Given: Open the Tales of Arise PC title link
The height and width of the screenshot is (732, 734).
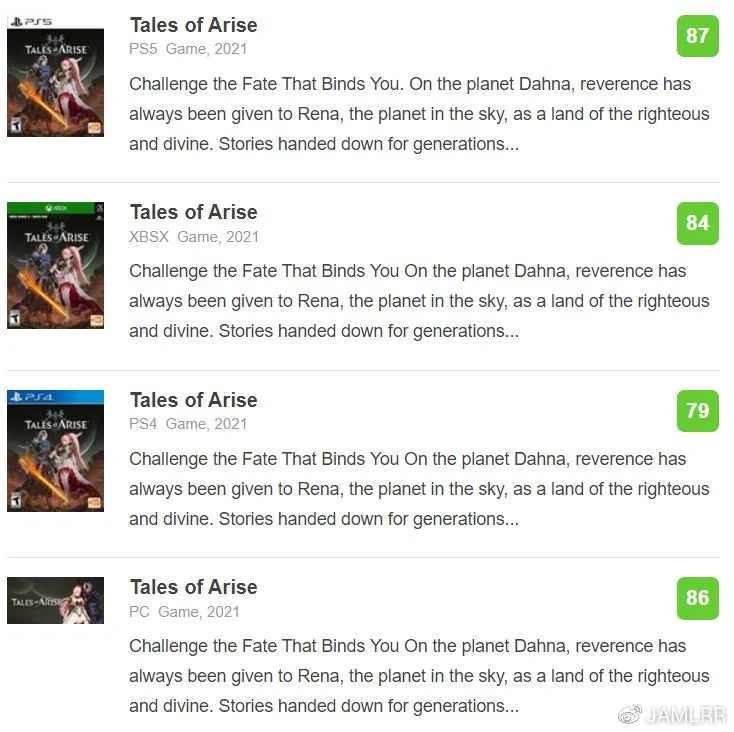Looking at the screenshot, I should tap(193, 587).
